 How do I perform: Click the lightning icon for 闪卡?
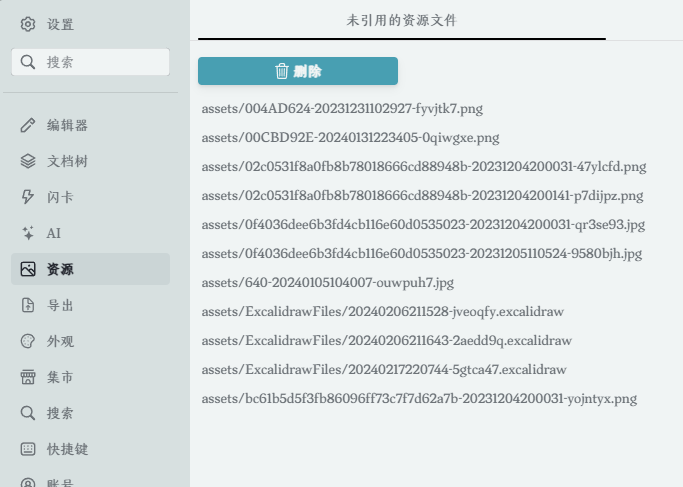pyautogui.click(x=28, y=197)
